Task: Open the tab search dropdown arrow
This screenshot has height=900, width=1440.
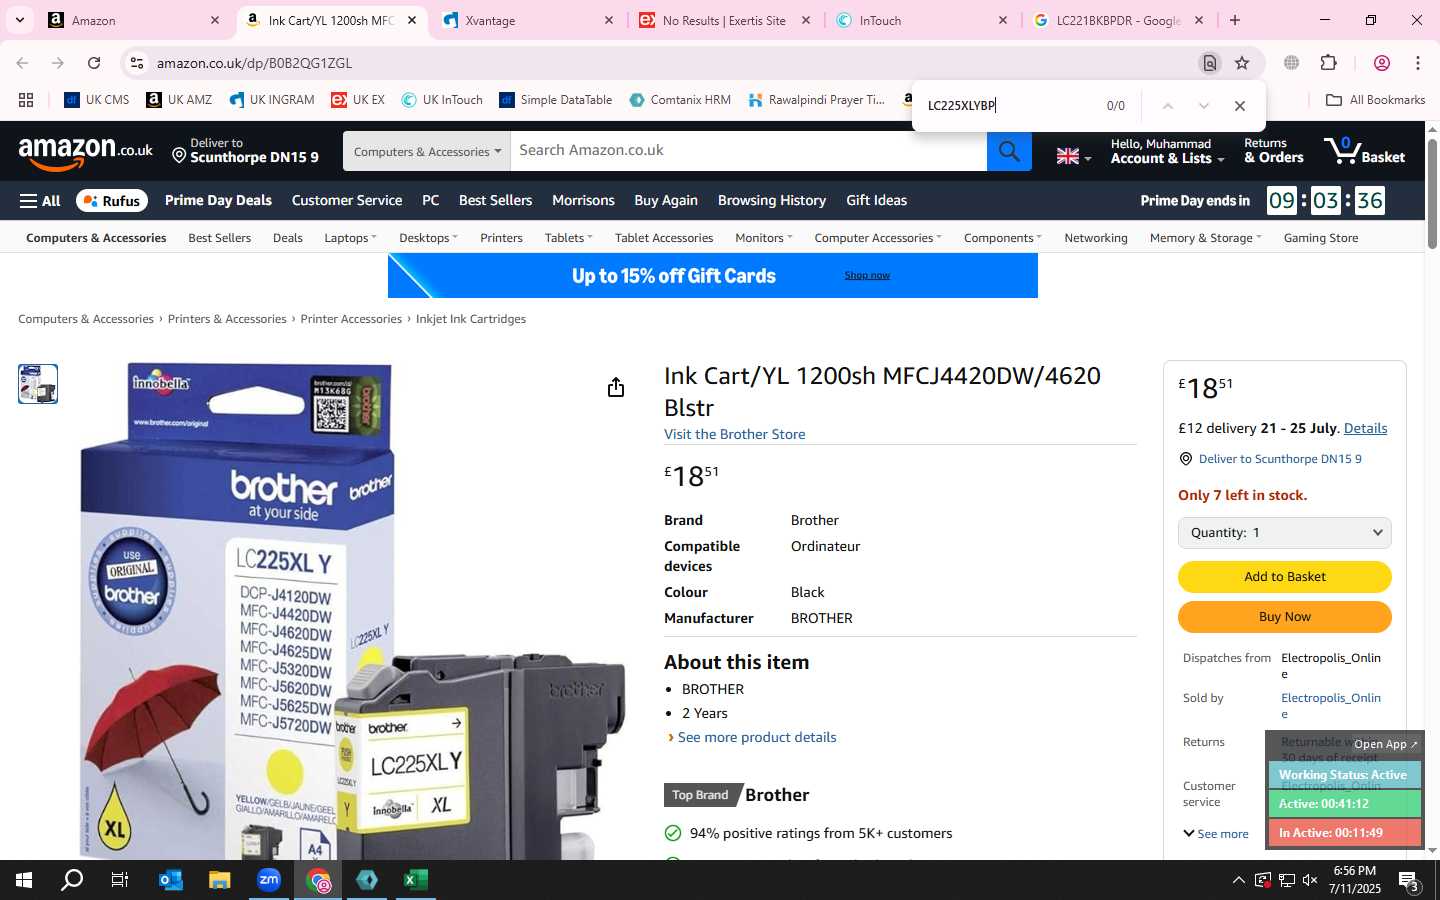Action: click(x=19, y=20)
